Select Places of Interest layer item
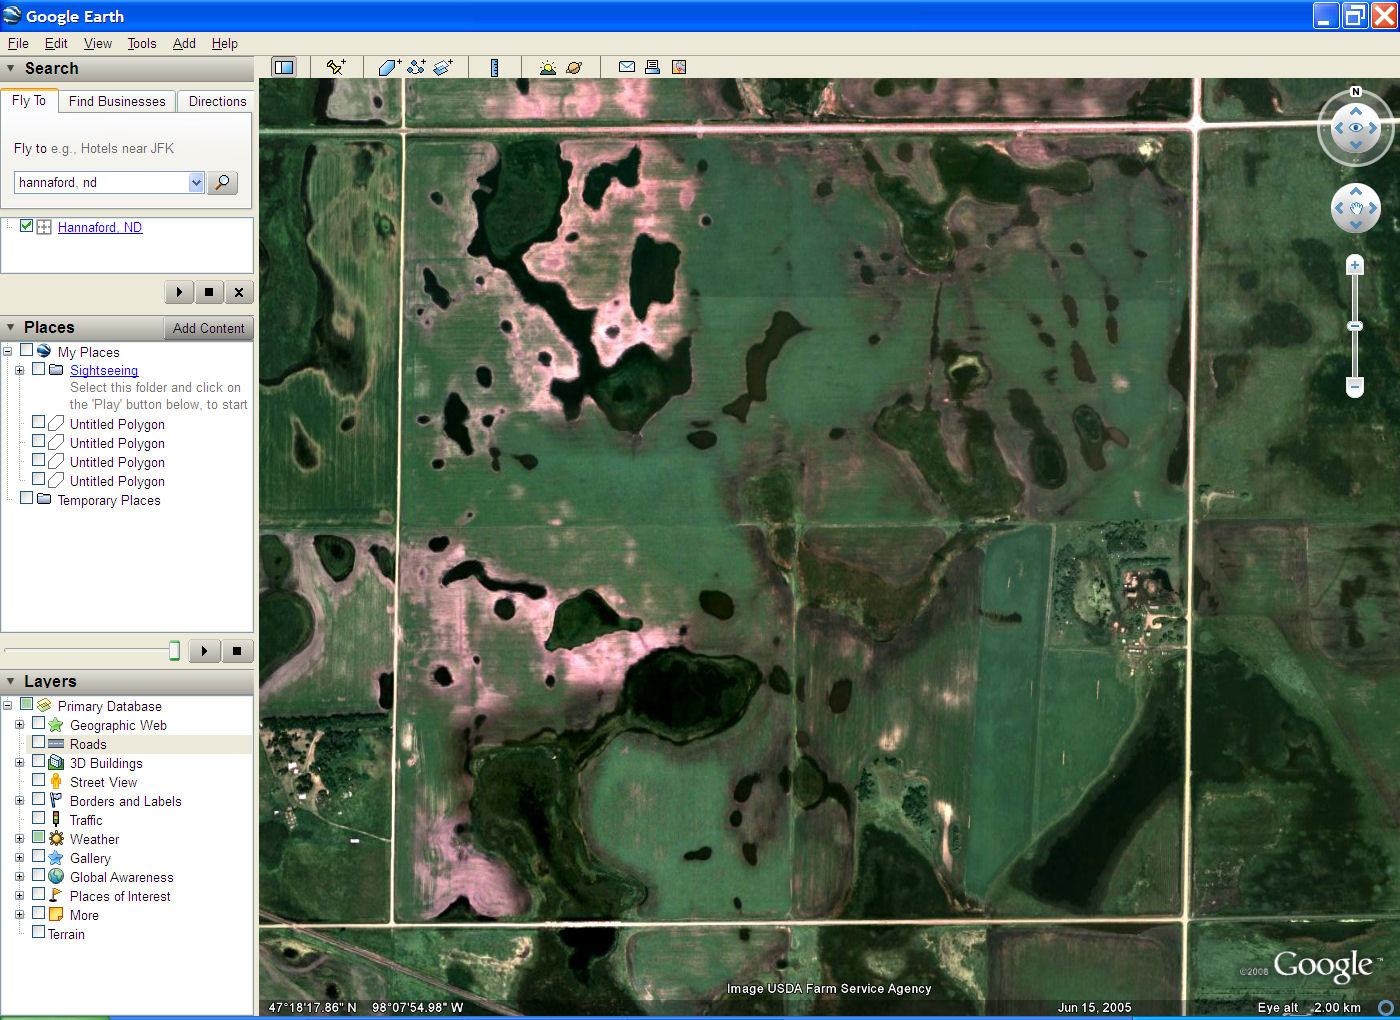 [120, 896]
